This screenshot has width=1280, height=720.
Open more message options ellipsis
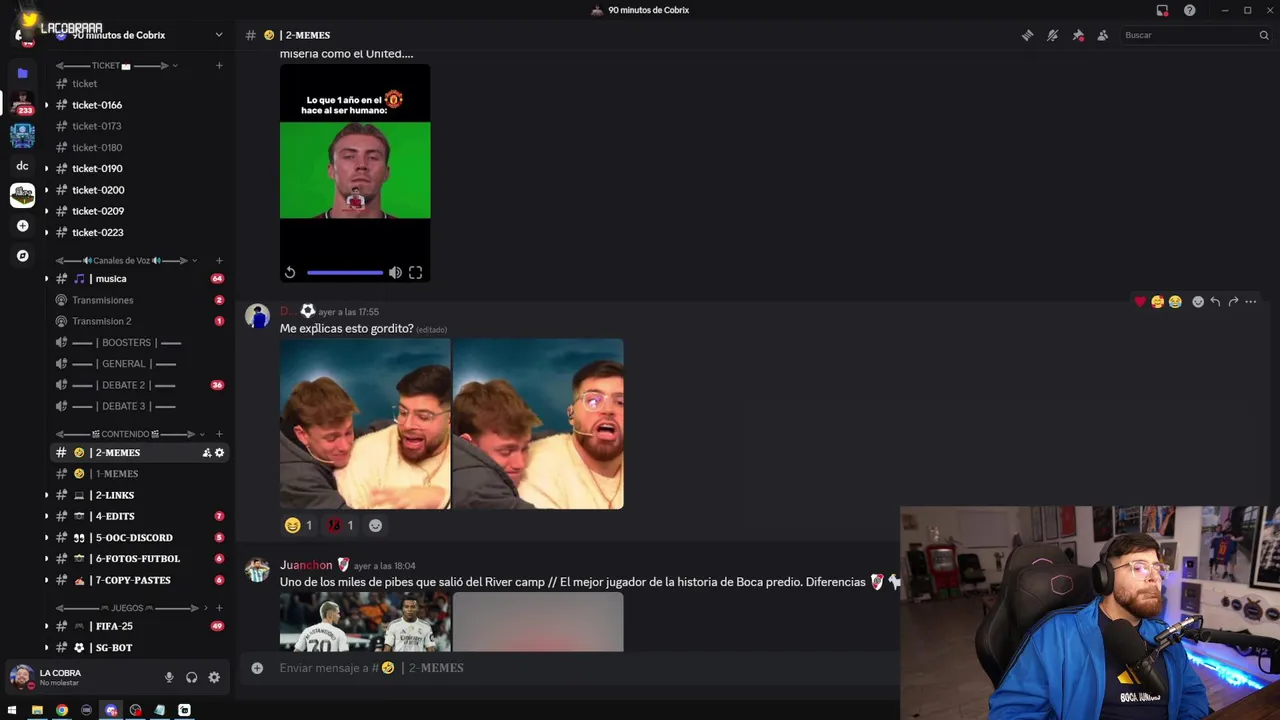tap(1251, 302)
